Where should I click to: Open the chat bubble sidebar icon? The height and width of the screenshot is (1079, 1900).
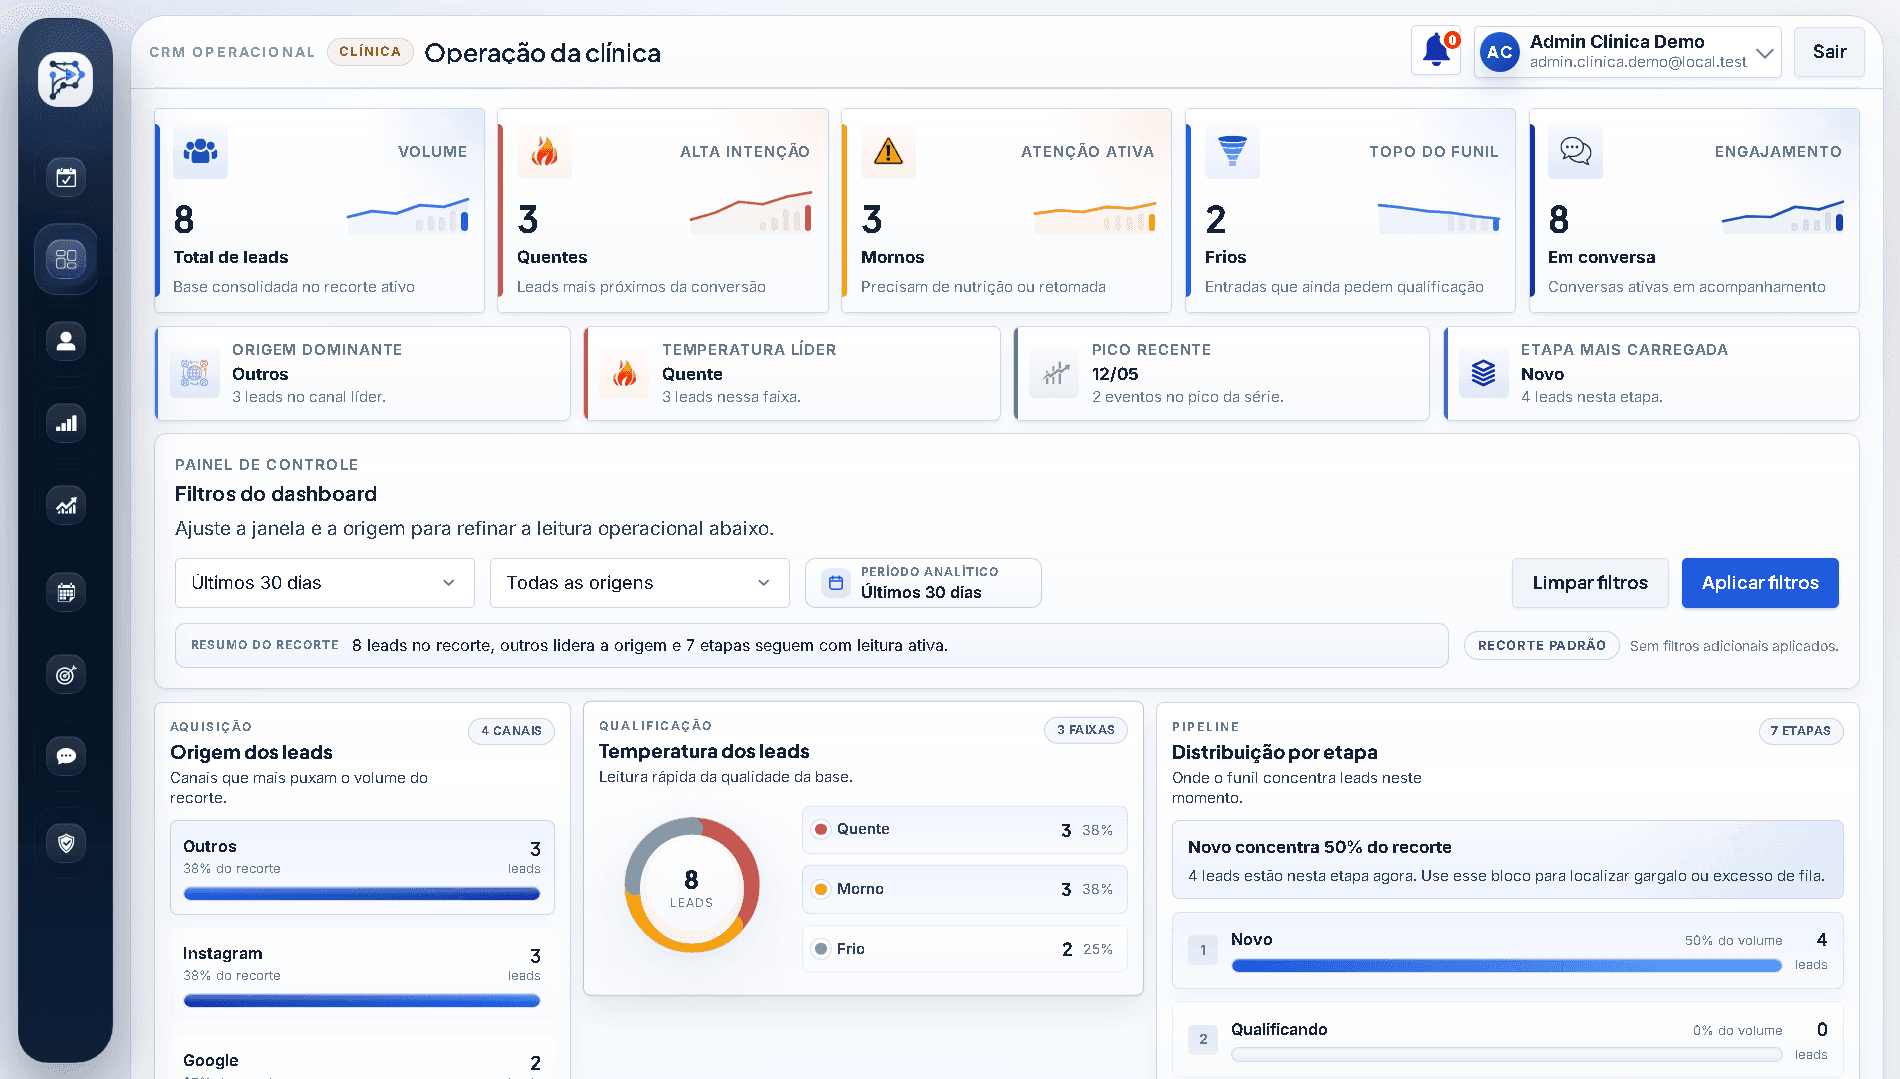pyautogui.click(x=66, y=756)
